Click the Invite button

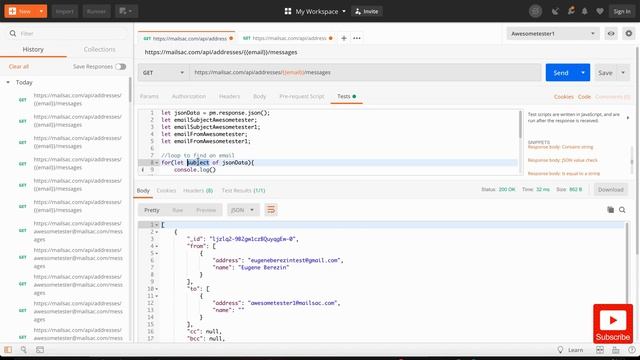pyautogui.click(x=367, y=11)
